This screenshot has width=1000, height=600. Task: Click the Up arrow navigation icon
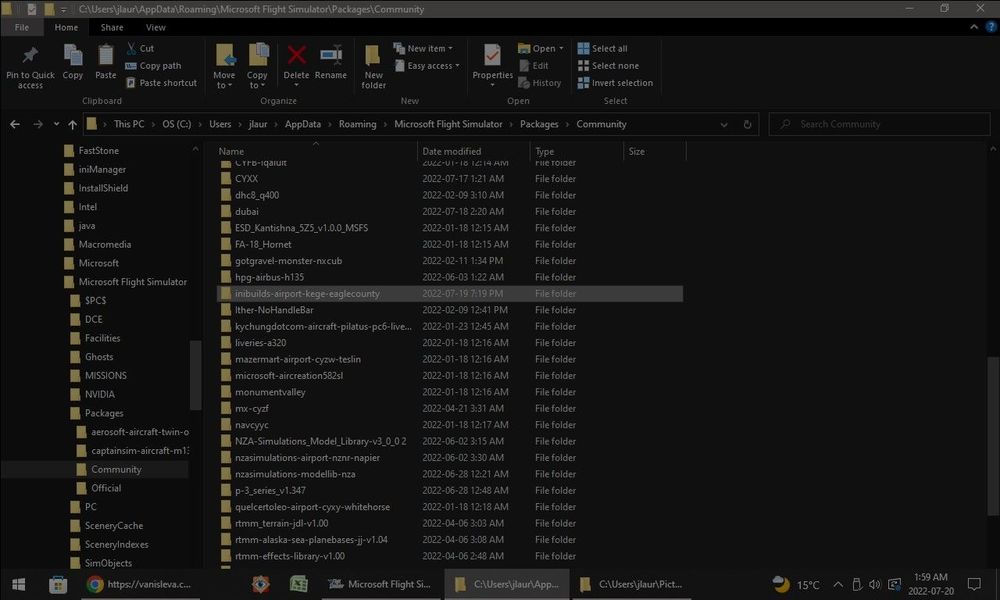(72, 125)
